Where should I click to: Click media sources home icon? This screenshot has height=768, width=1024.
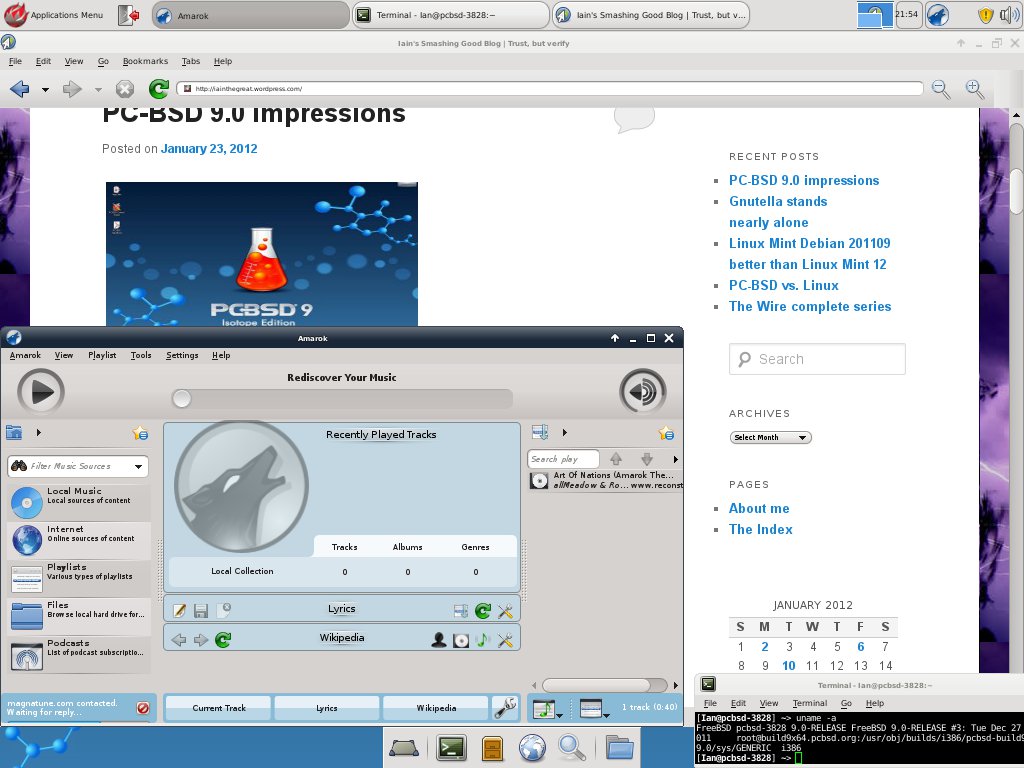[14, 432]
